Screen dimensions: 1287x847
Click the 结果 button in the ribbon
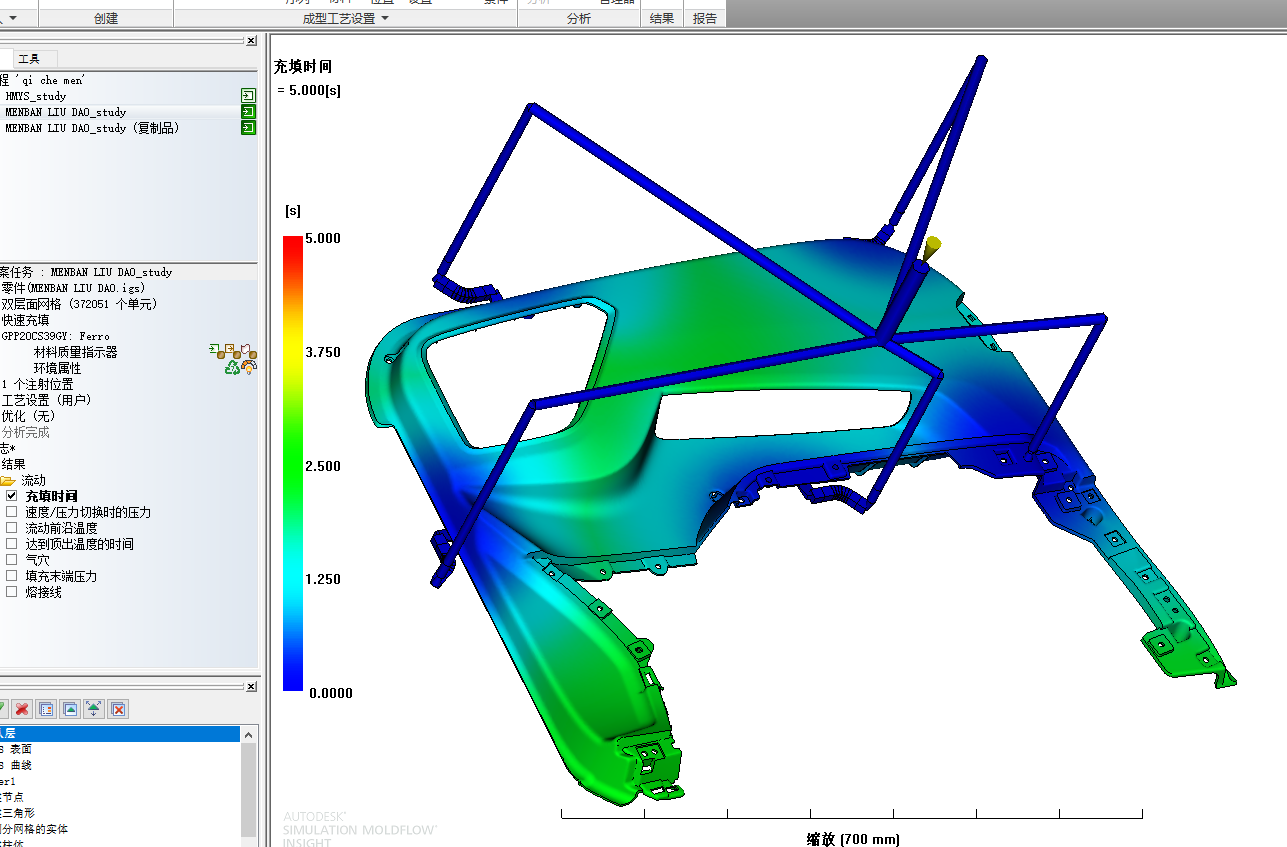click(x=661, y=17)
